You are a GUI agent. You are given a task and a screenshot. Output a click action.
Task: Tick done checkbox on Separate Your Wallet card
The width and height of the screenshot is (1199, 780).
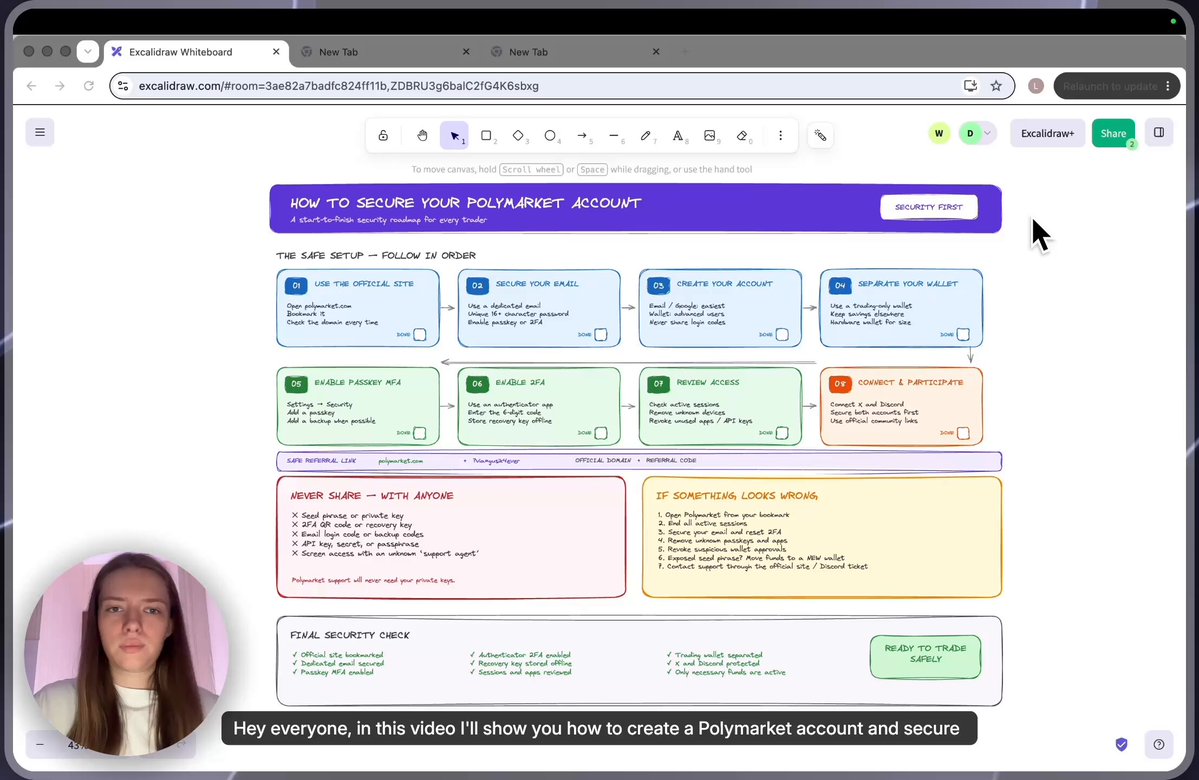click(963, 334)
